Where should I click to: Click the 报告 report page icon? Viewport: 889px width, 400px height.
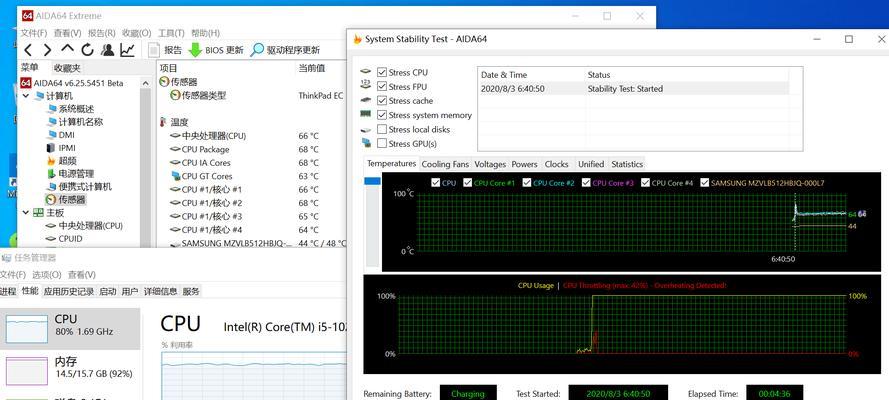154,50
